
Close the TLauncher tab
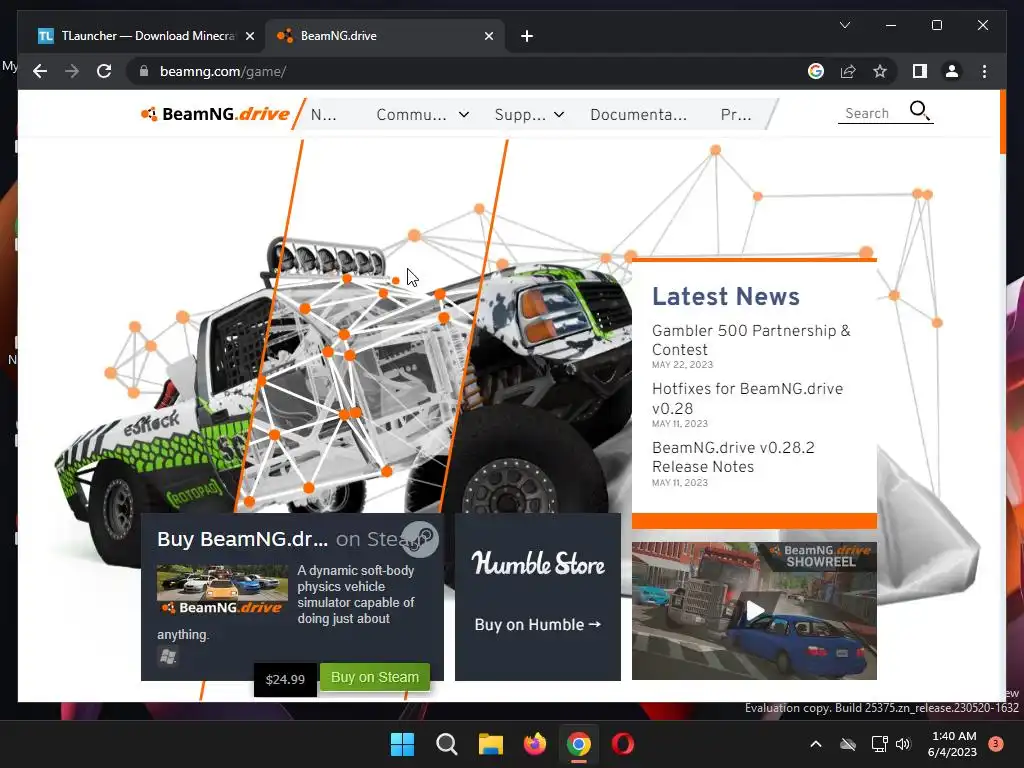249,36
